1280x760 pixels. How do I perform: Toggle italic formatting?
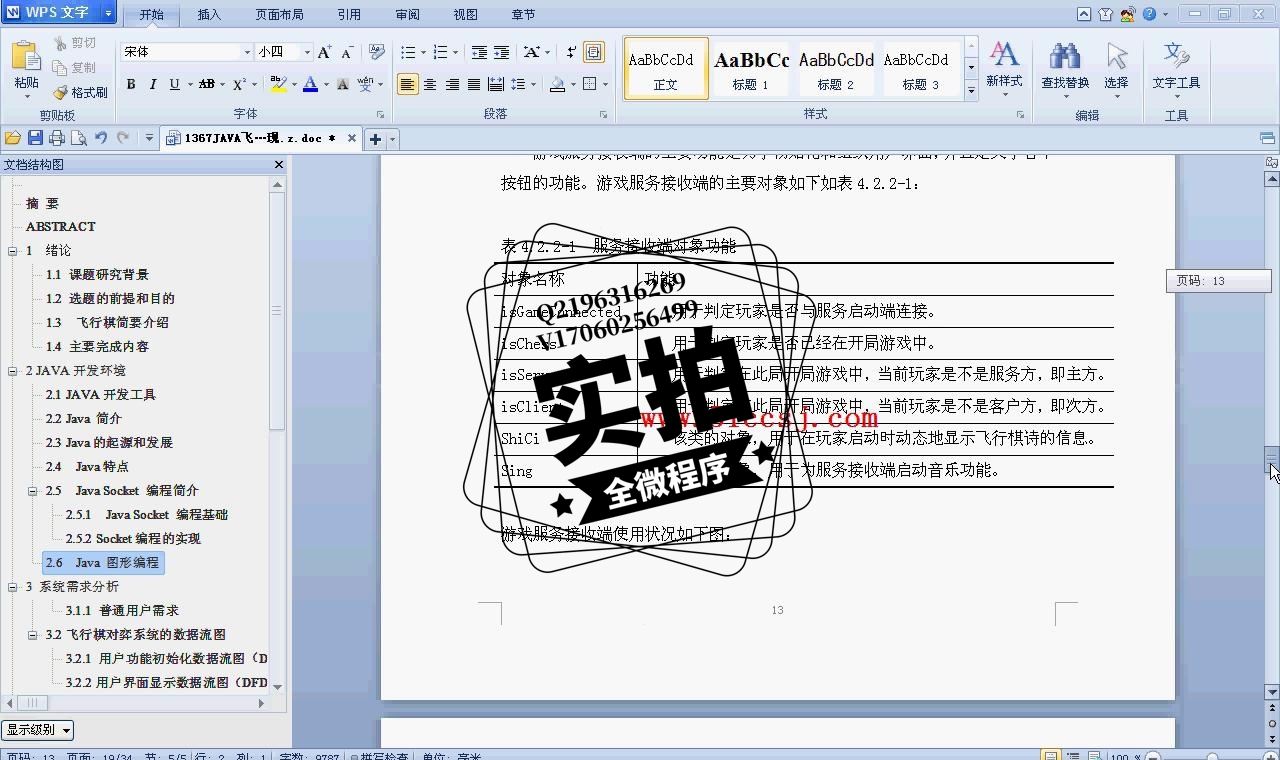point(153,85)
